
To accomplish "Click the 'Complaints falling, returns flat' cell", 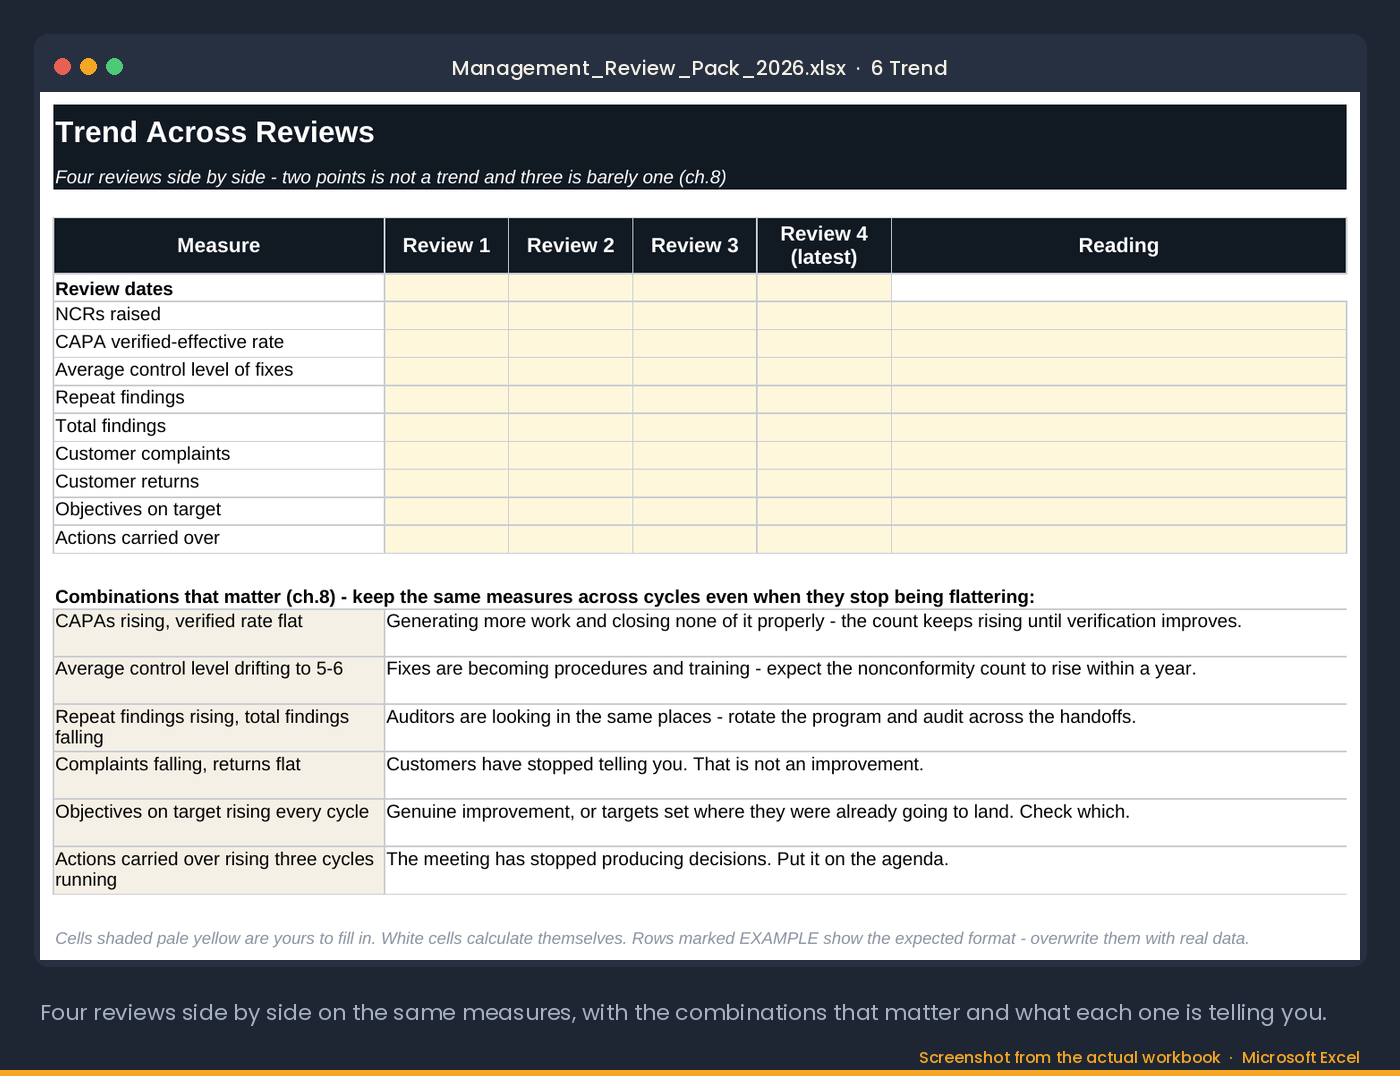I will coord(219,775).
